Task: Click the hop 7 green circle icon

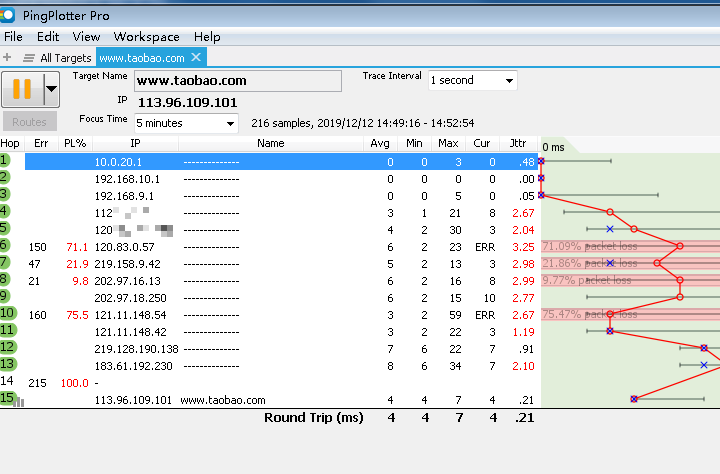Action: point(5,262)
